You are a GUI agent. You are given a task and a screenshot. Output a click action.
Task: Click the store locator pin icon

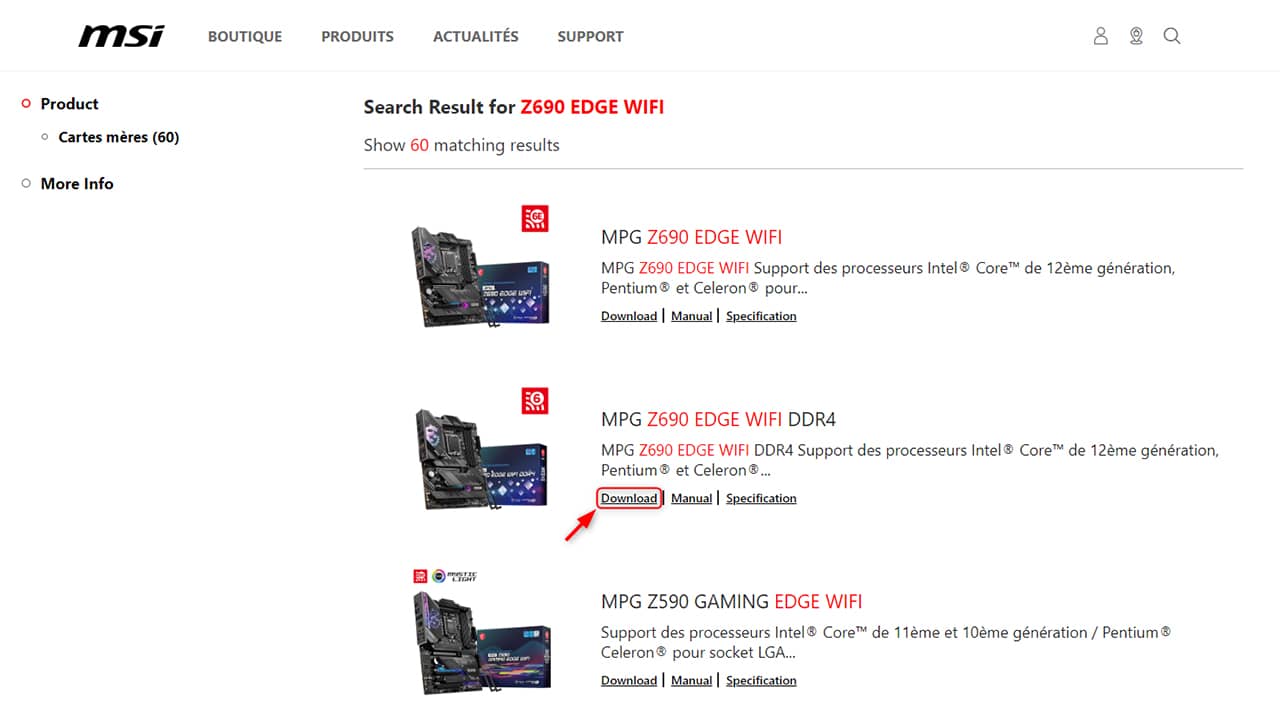pyautogui.click(x=1136, y=36)
